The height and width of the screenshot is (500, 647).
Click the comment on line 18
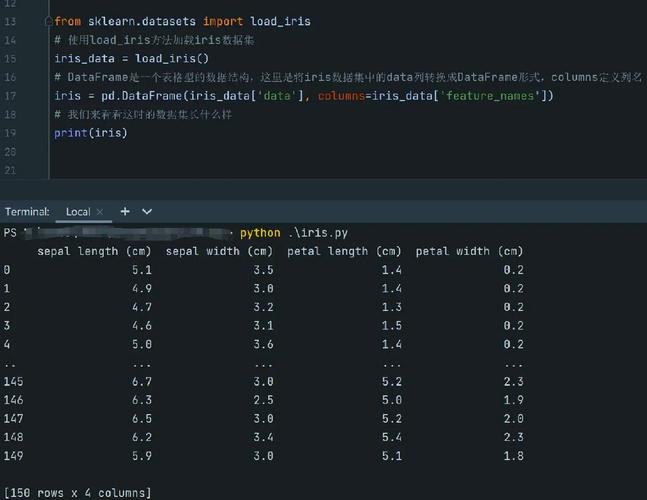coord(143,114)
